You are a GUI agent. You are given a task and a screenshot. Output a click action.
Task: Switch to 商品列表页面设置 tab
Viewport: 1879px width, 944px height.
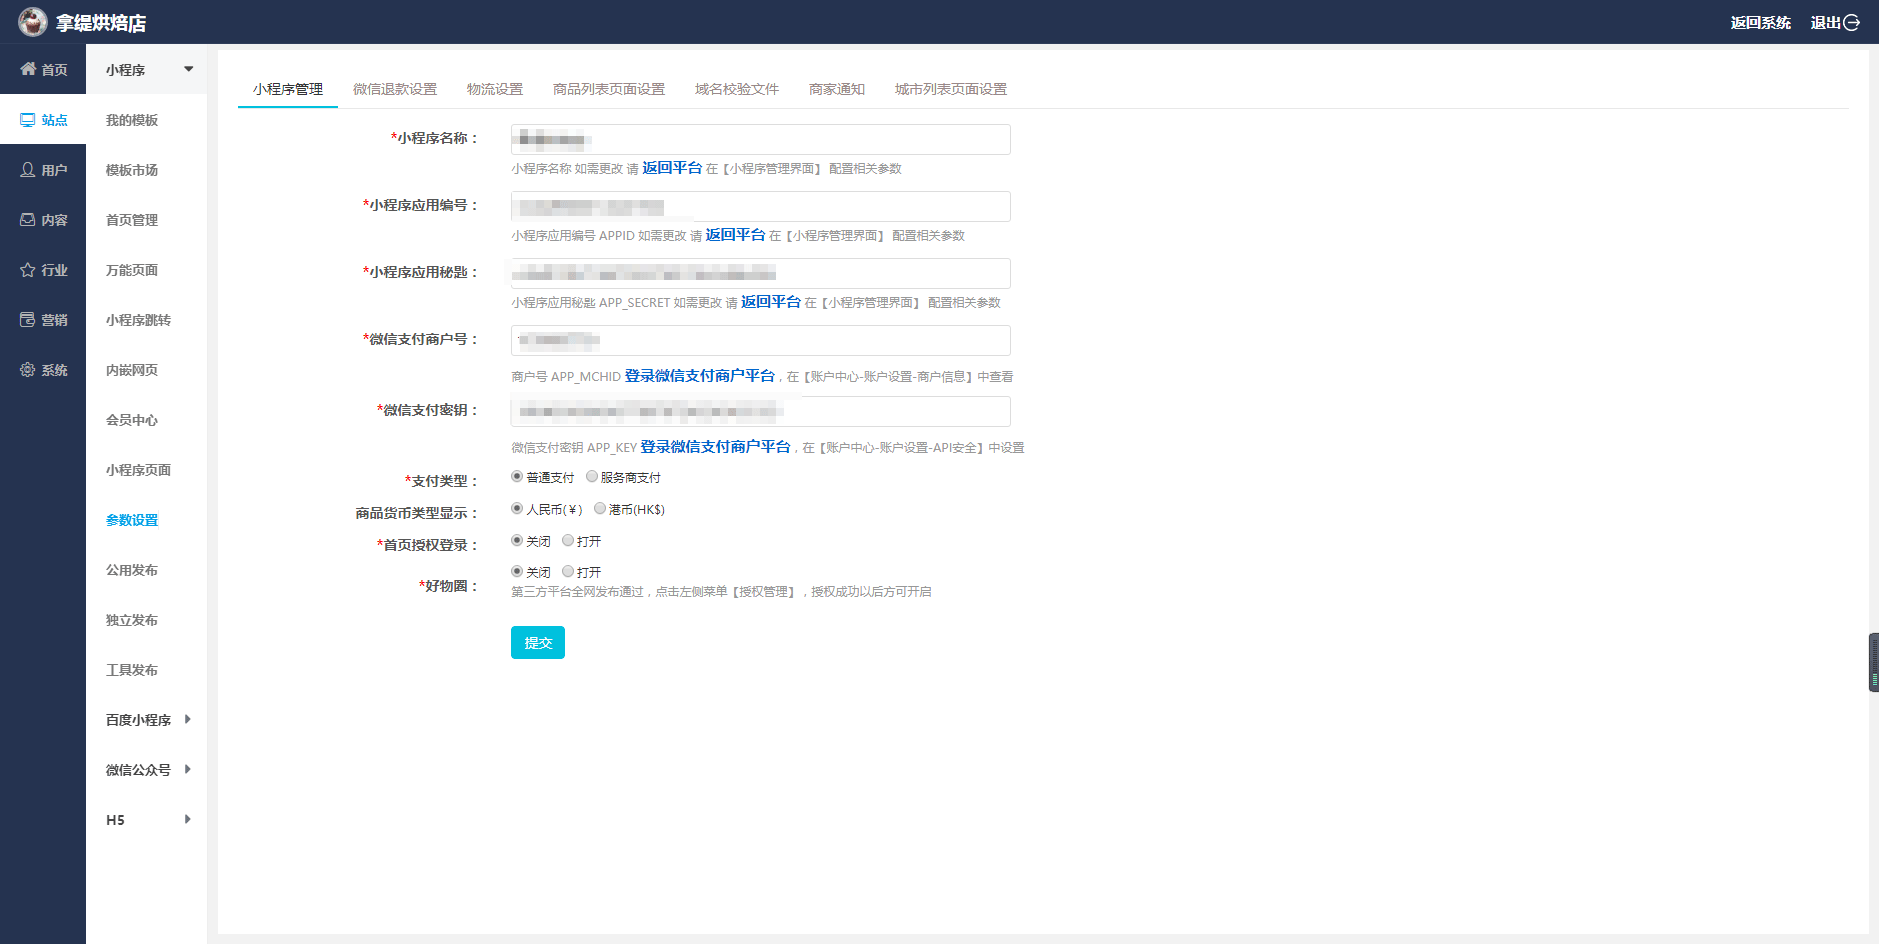click(609, 89)
